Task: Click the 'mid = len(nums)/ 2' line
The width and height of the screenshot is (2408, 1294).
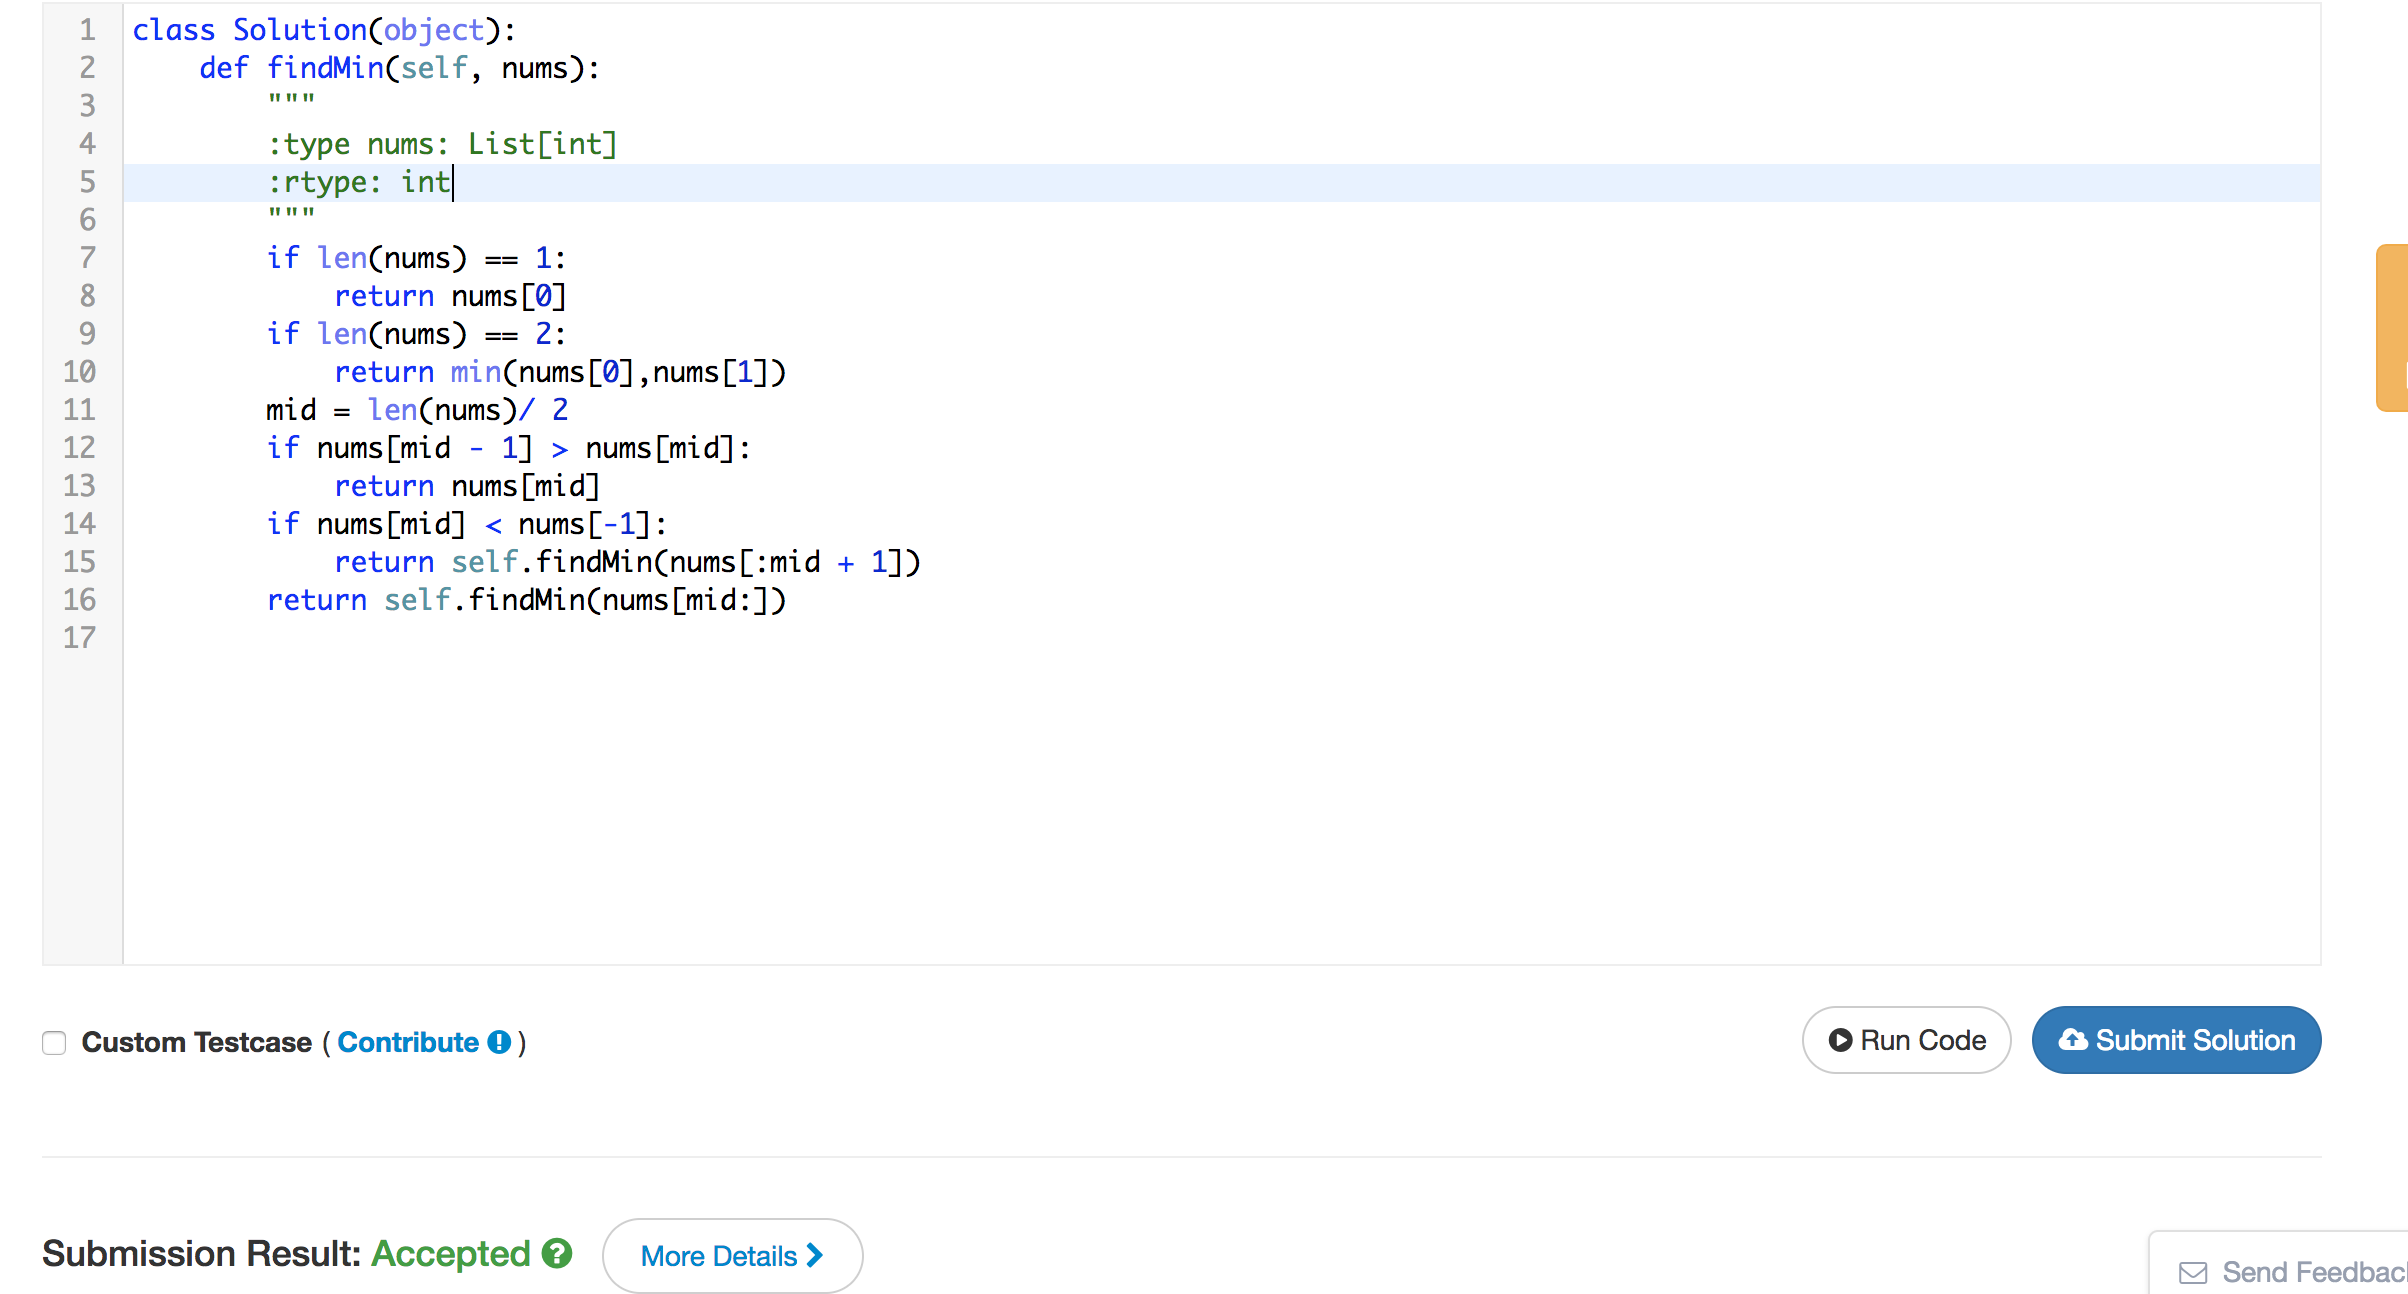Action: click(x=417, y=410)
